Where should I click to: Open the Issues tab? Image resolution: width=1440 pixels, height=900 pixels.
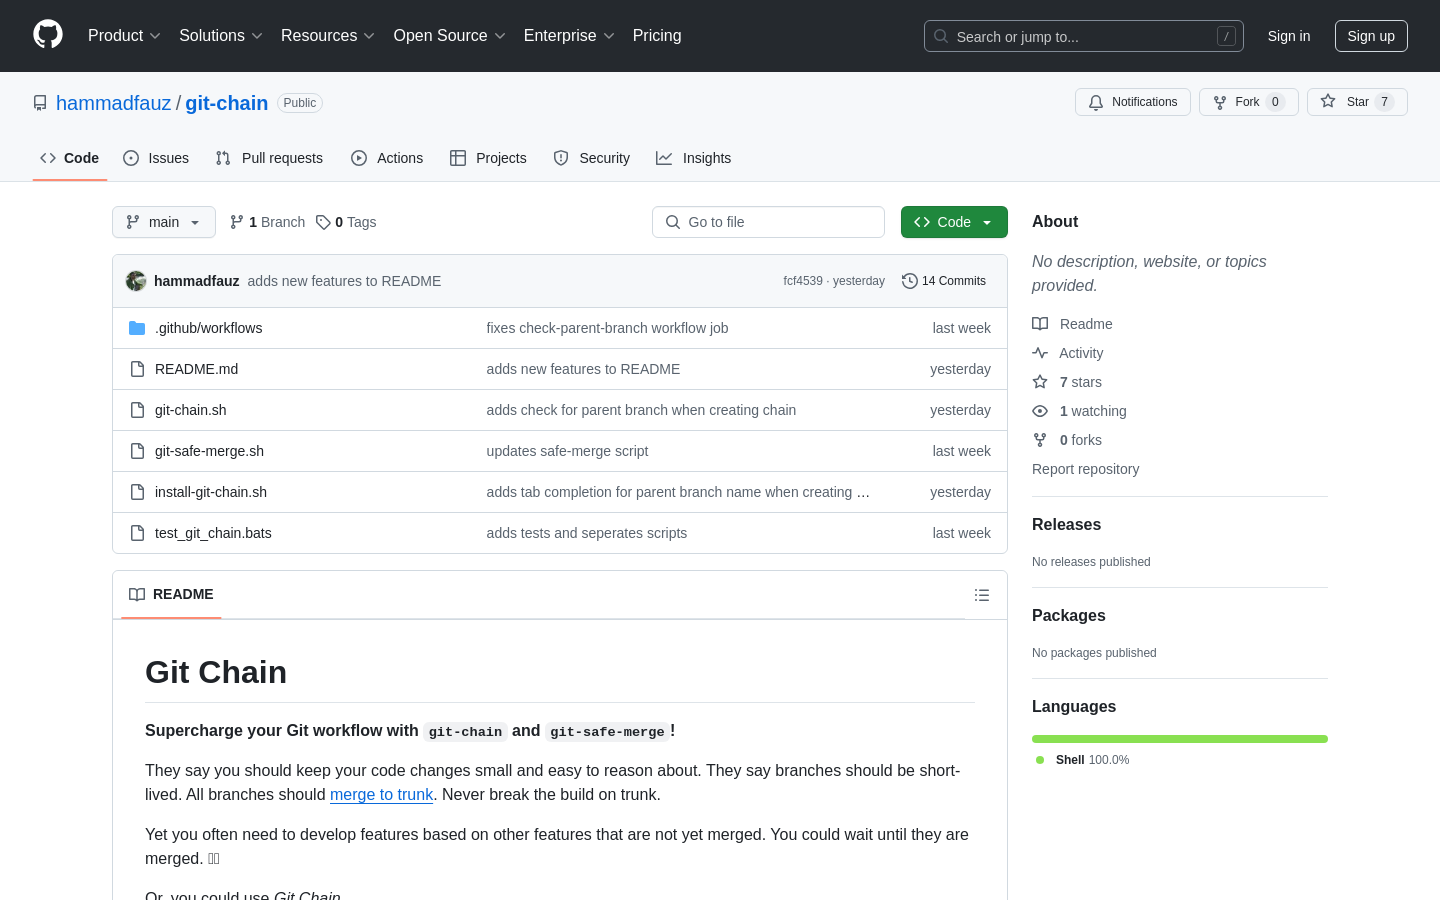pyautogui.click(x=156, y=158)
